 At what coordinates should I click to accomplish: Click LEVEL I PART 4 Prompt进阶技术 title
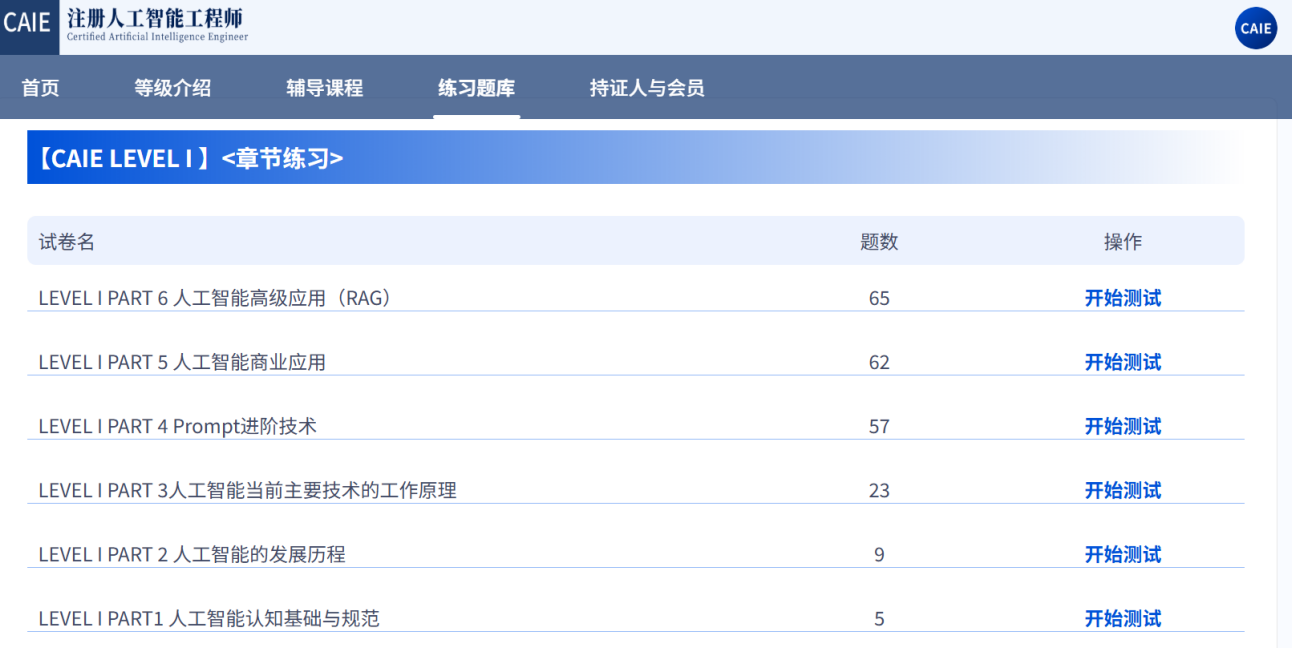point(177,426)
